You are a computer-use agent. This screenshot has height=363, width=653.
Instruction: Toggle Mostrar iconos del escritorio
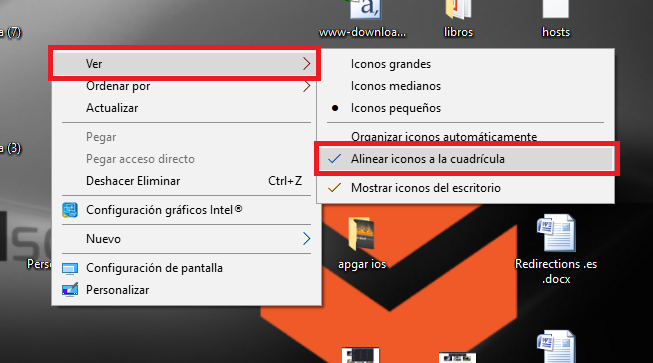pyautogui.click(x=465, y=188)
